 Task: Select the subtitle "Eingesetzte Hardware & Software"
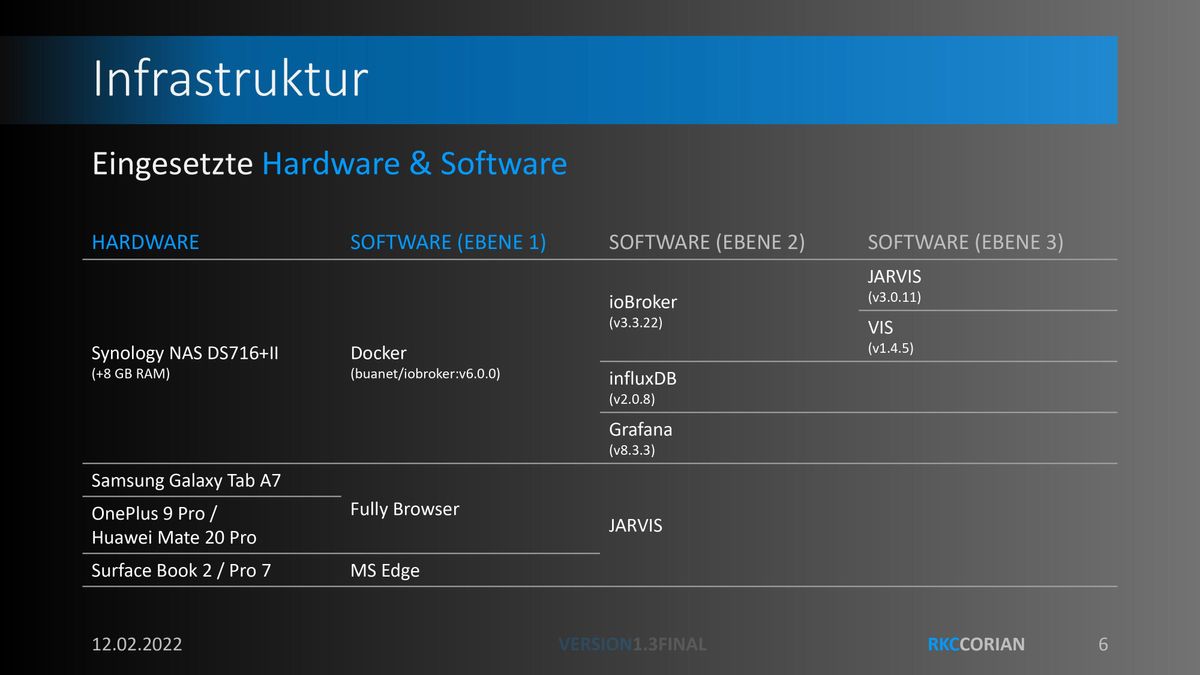pos(329,163)
